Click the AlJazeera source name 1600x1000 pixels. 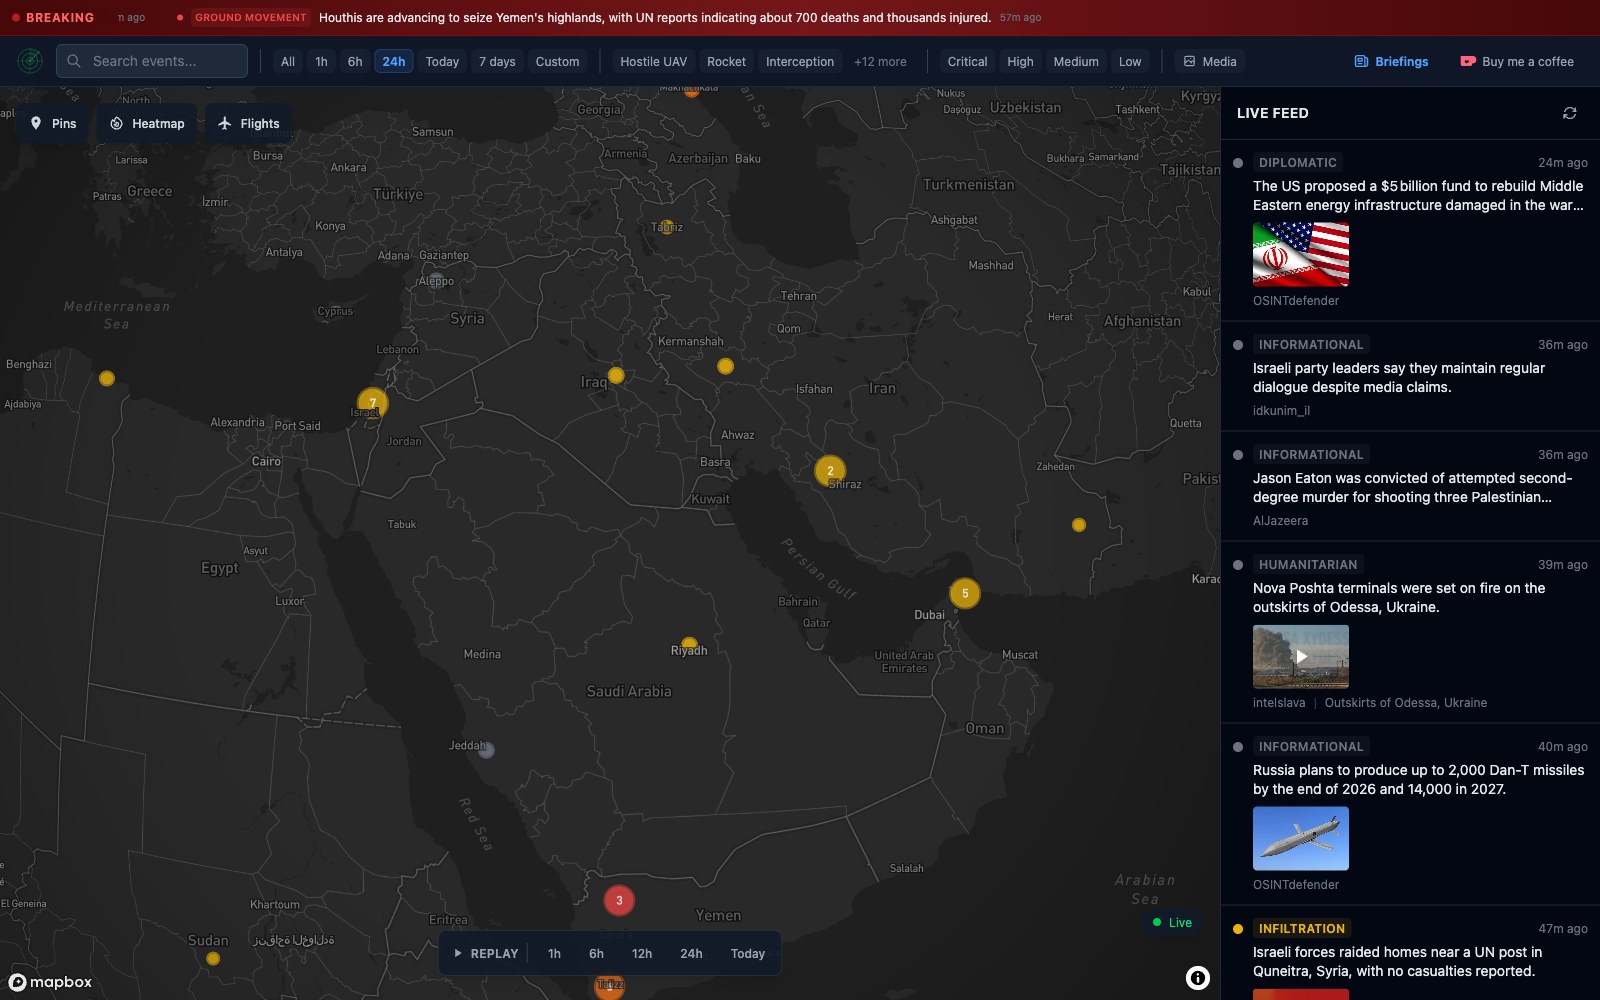click(1280, 521)
